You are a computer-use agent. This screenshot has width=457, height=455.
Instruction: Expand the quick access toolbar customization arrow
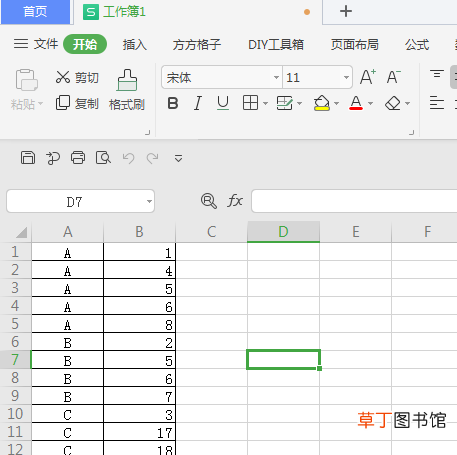(x=178, y=158)
